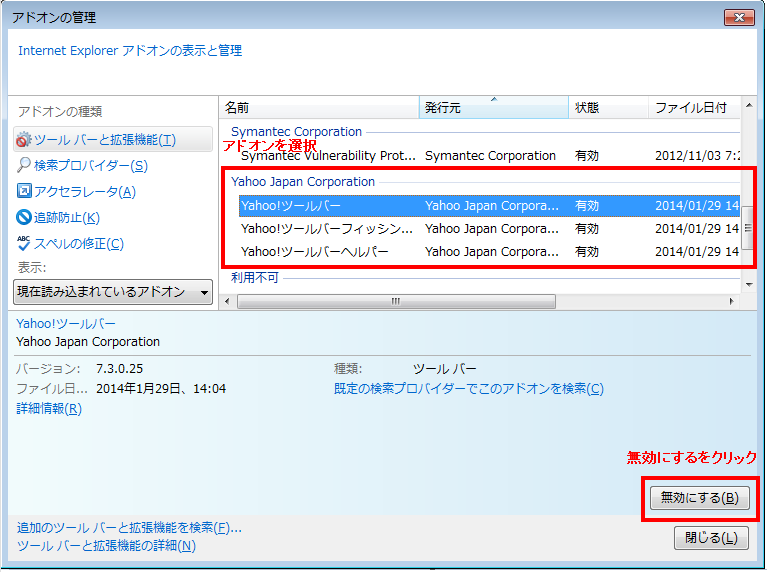Viewport: 768px width, 572px height.
Task: Click the list's vertical scroll up arrow
Action: pos(749,105)
